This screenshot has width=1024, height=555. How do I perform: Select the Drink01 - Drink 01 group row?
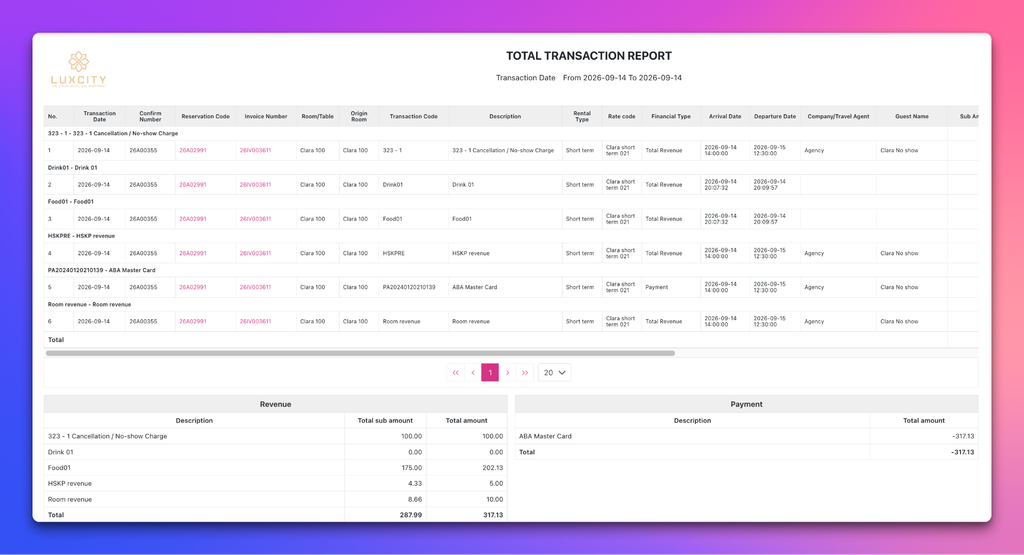tap(511, 168)
